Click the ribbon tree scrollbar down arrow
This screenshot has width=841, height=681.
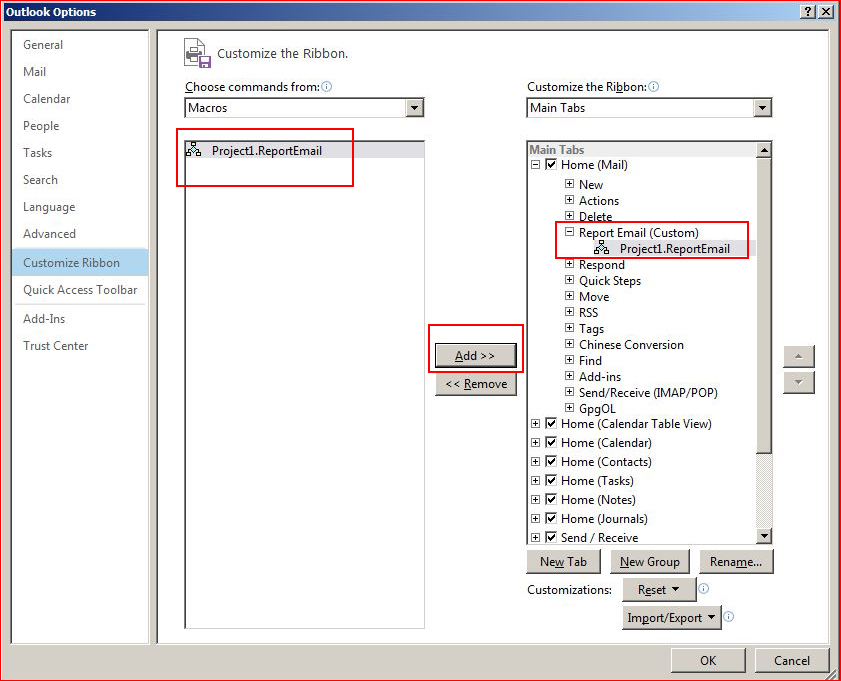point(764,535)
